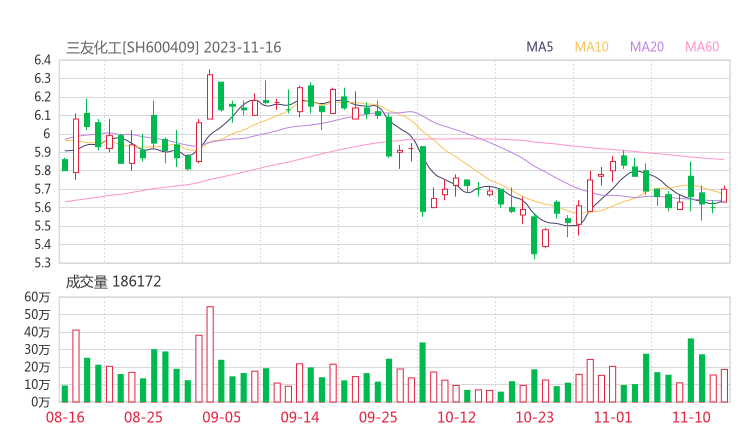Click the 20万 volume axis label
The image size is (740, 440).
(x=37, y=367)
